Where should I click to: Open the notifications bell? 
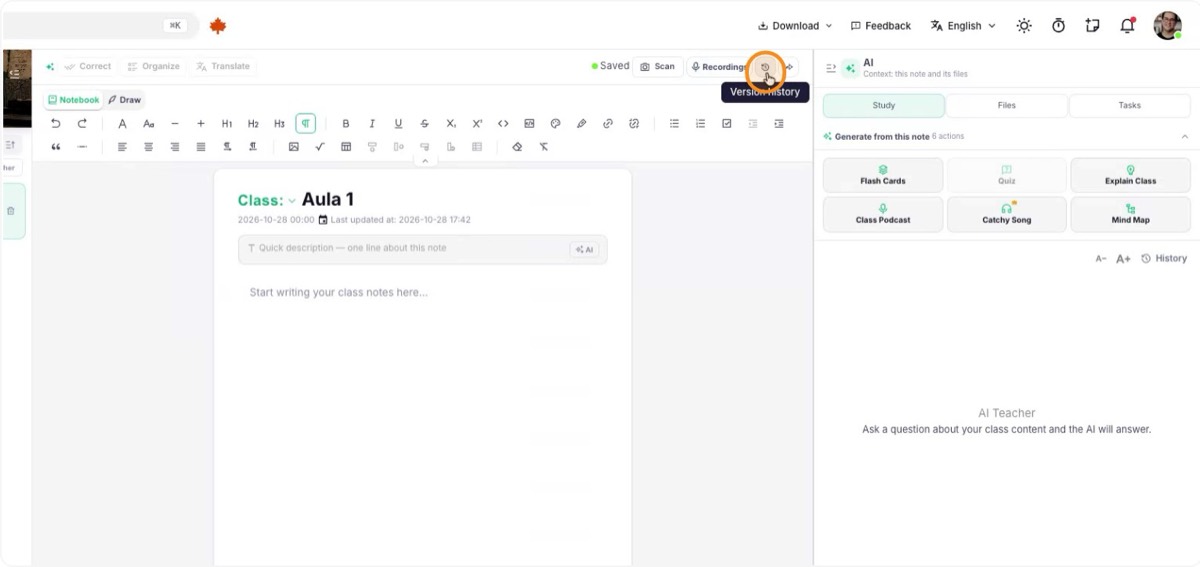[1128, 26]
